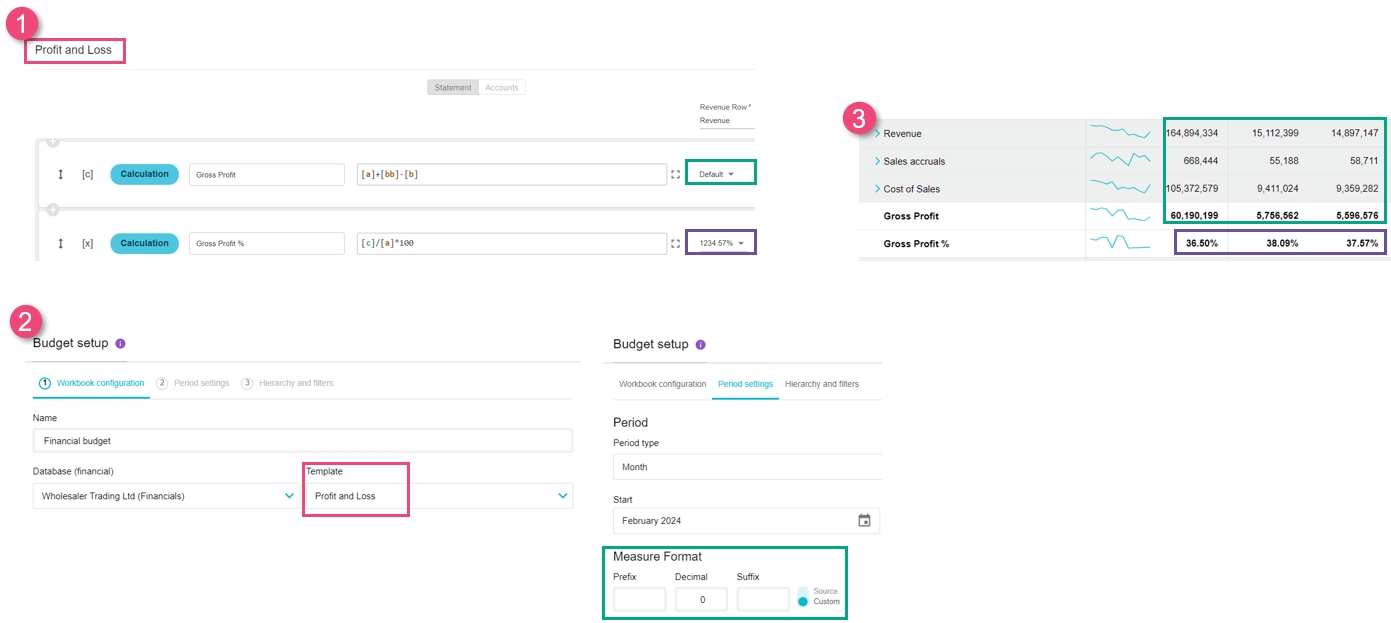The width and height of the screenshot is (1391, 623).
Task: Click the Decimal input field
Action: (x=701, y=599)
